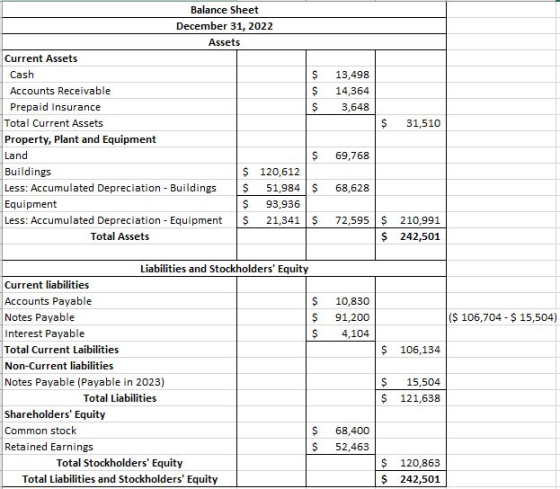
Task: Select the Retained Earnings value 52,463
Action: tap(352, 447)
